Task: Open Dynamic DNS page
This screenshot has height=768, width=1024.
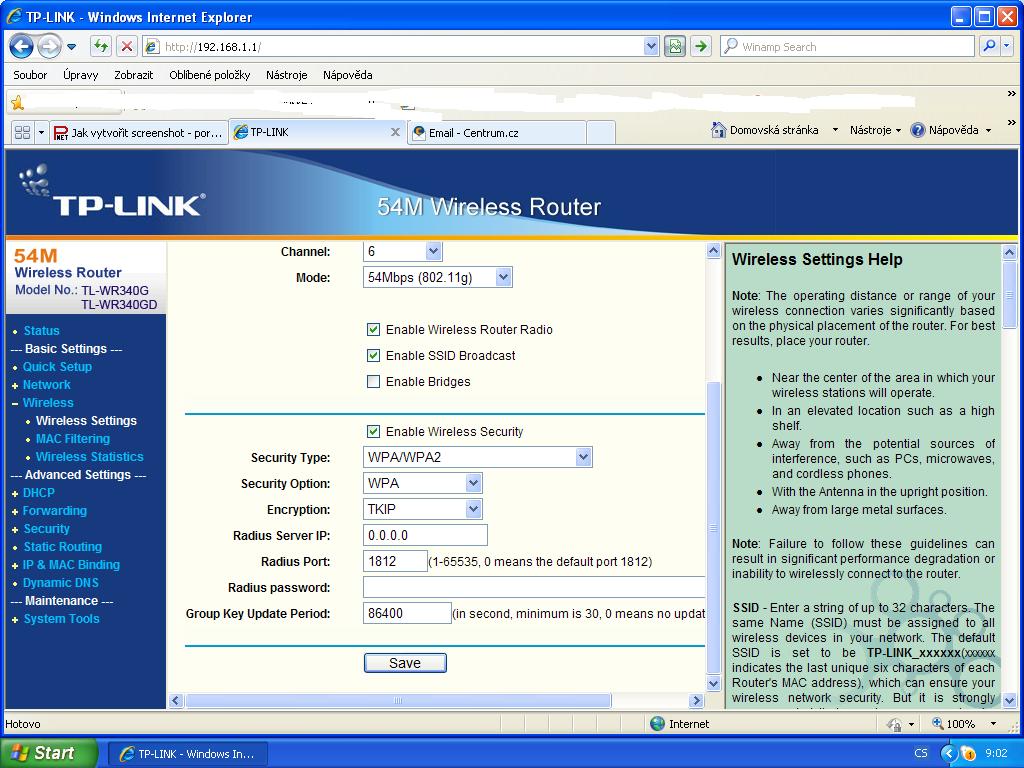Action: [61, 583]
